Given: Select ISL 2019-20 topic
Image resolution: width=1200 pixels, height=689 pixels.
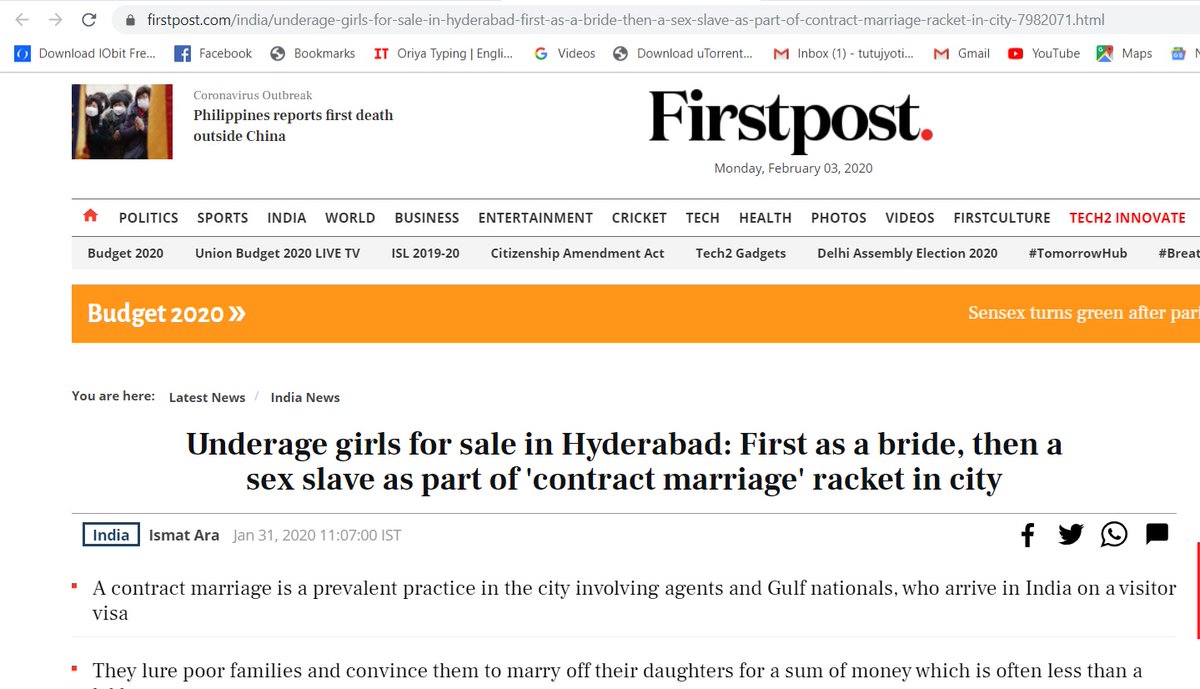Looking at the screenshot, I should pos(425,253).
